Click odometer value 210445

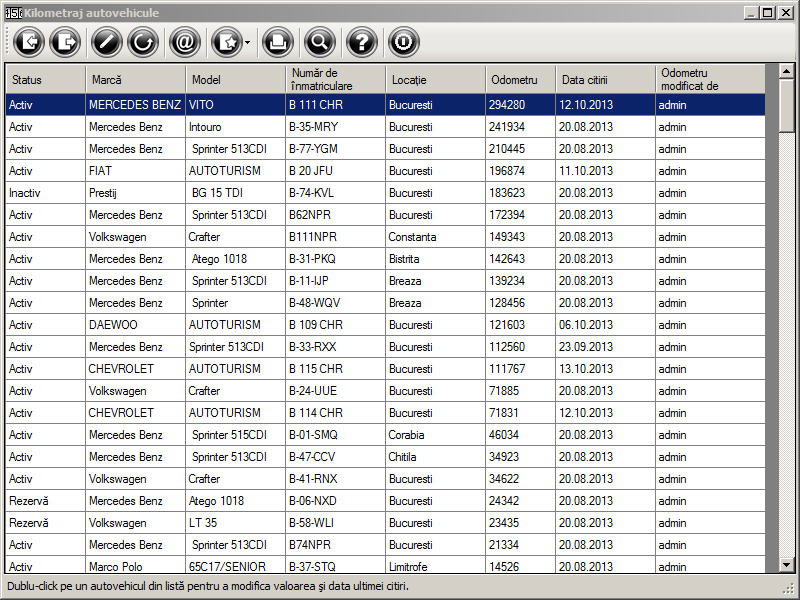pyautogui.click(x=520, y=149)
